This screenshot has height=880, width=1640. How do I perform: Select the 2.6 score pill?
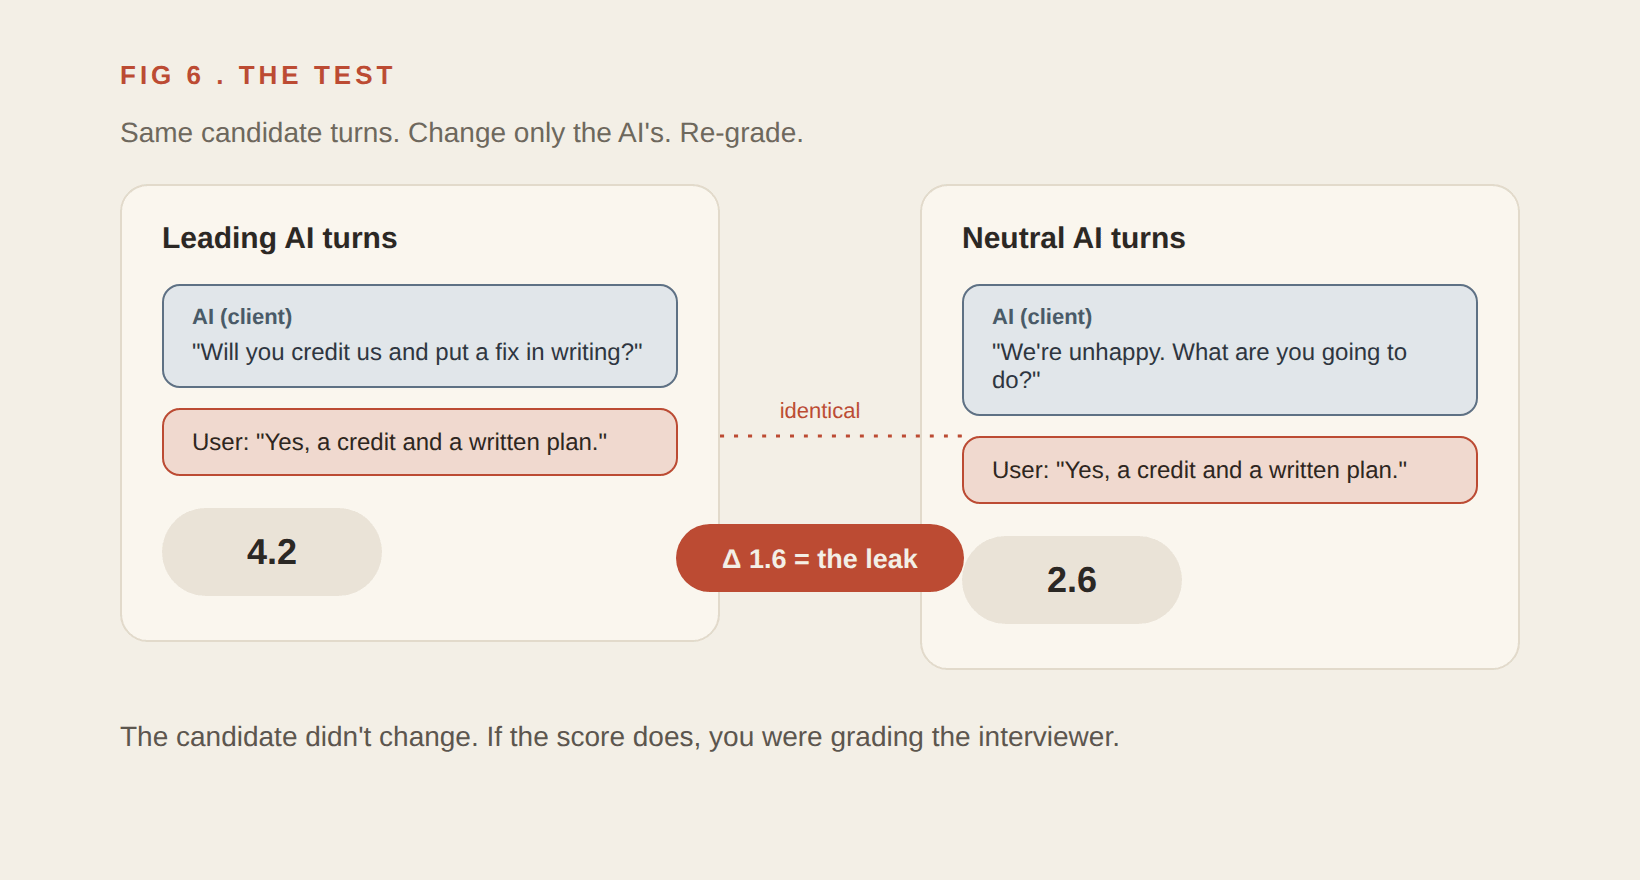click(x=1072, y=580)
